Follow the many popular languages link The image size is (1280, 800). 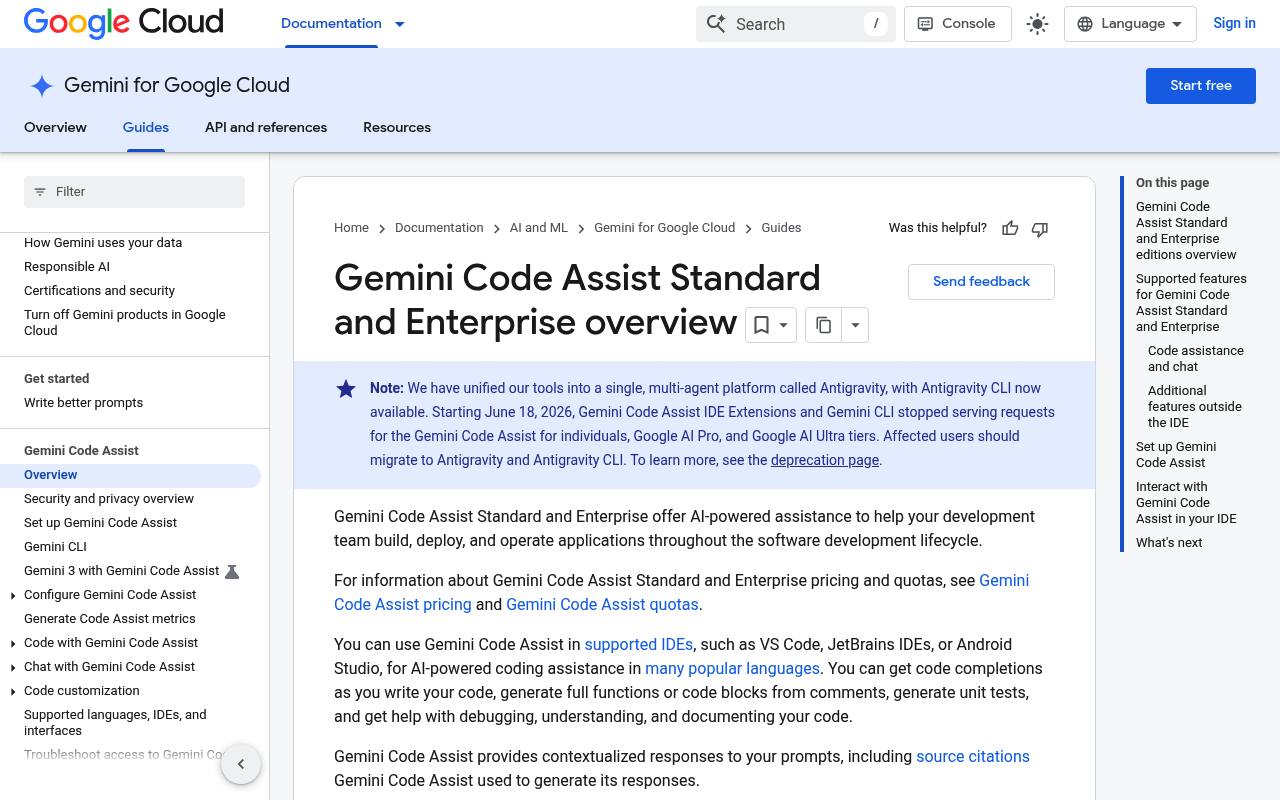[732, 668]
